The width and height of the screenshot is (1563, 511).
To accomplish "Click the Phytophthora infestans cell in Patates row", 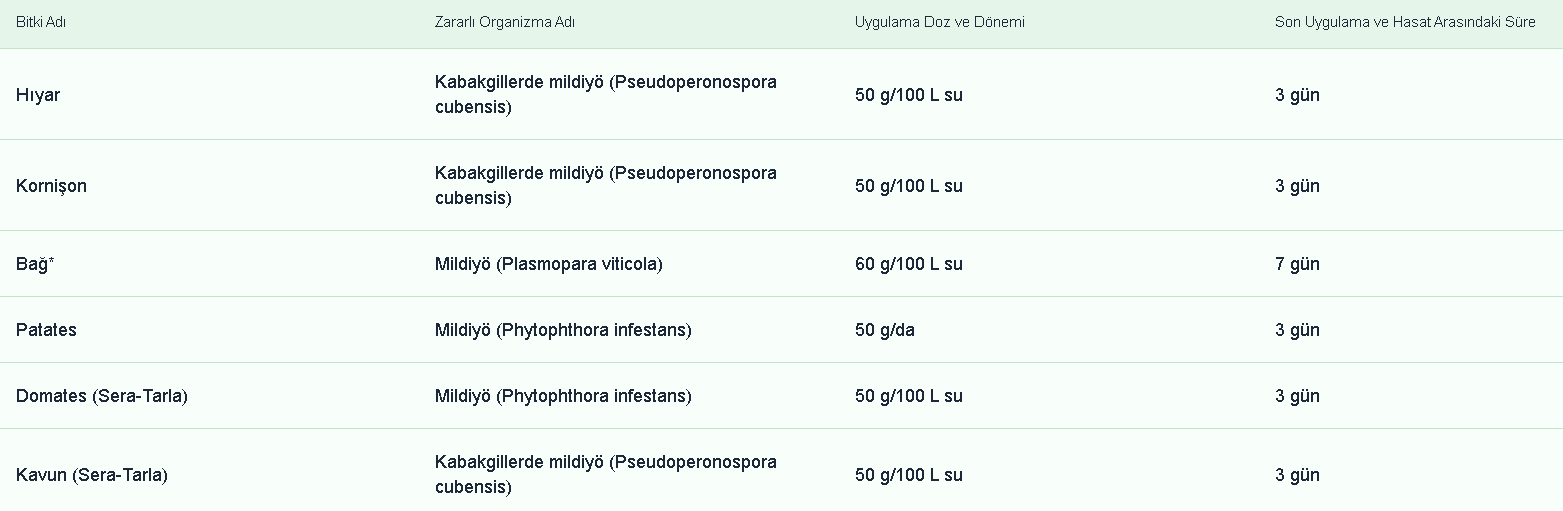I will [x=562, y=330].
